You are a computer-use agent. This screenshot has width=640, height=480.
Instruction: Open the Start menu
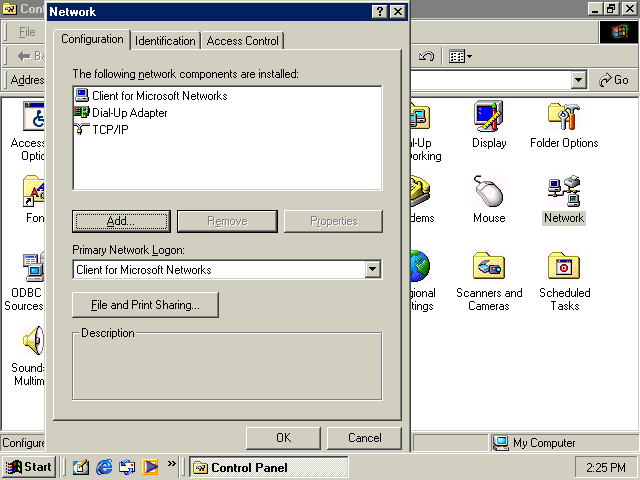(x=29, y=467)
